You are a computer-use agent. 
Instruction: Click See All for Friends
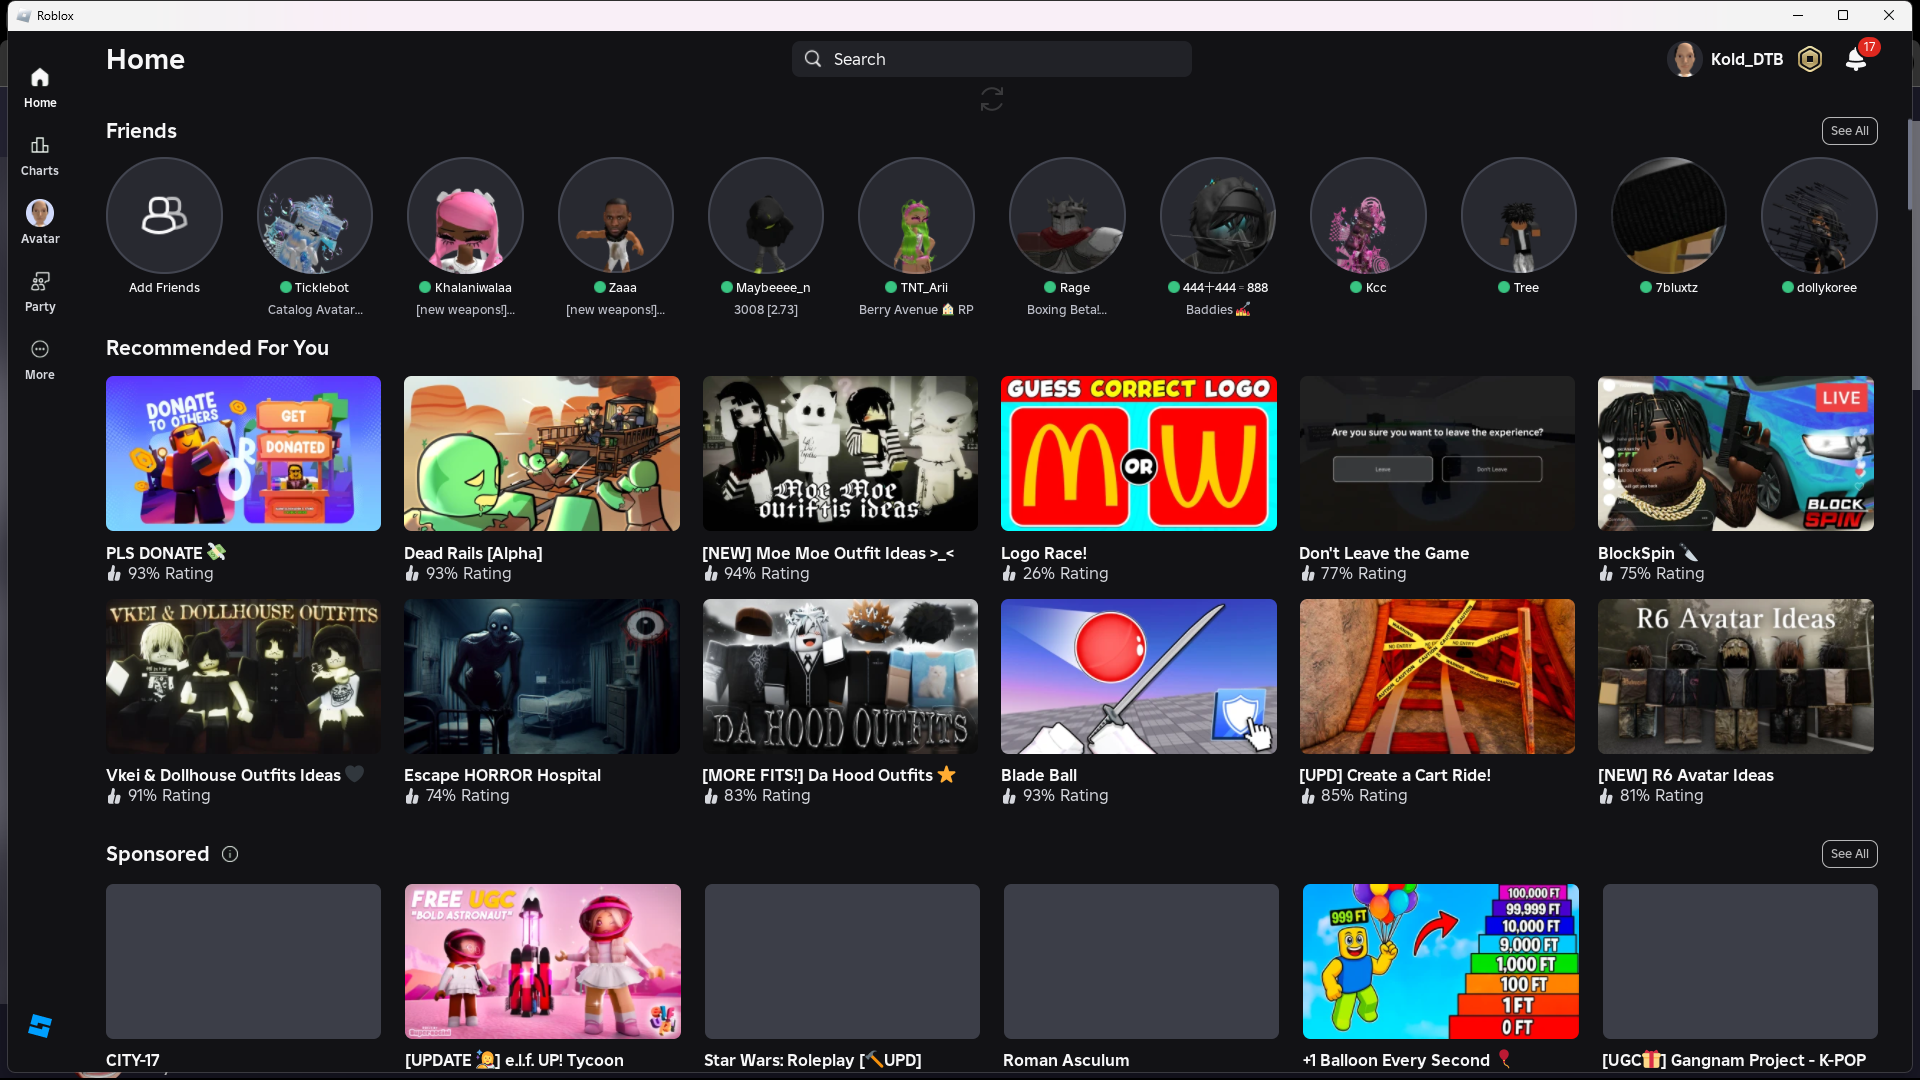1849,131
